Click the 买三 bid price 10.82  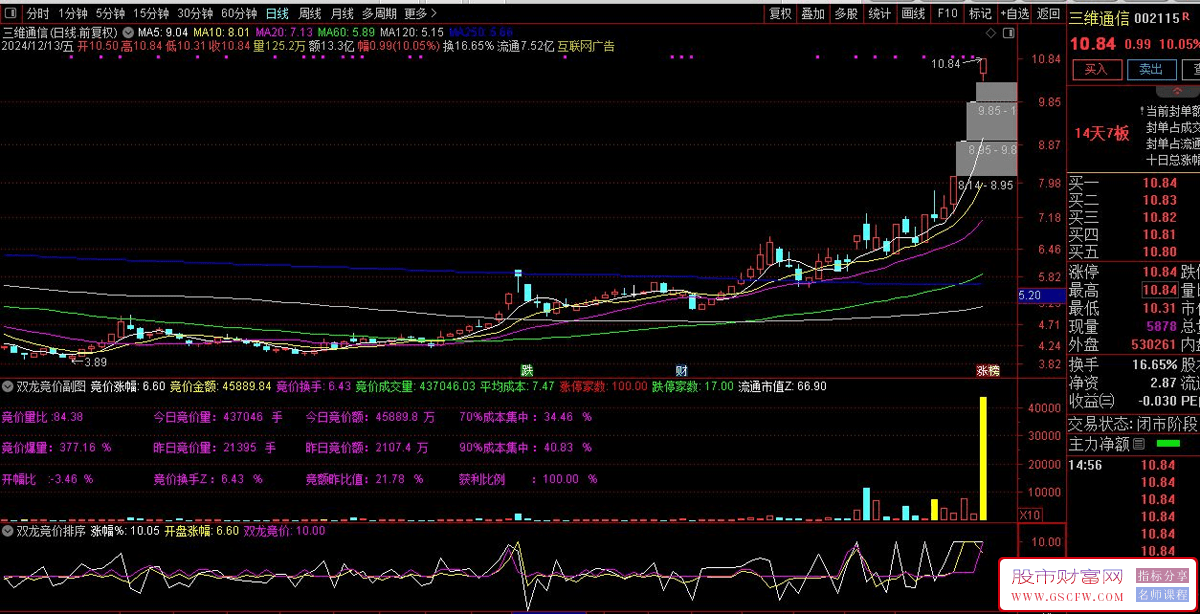tap(1160, 217)
